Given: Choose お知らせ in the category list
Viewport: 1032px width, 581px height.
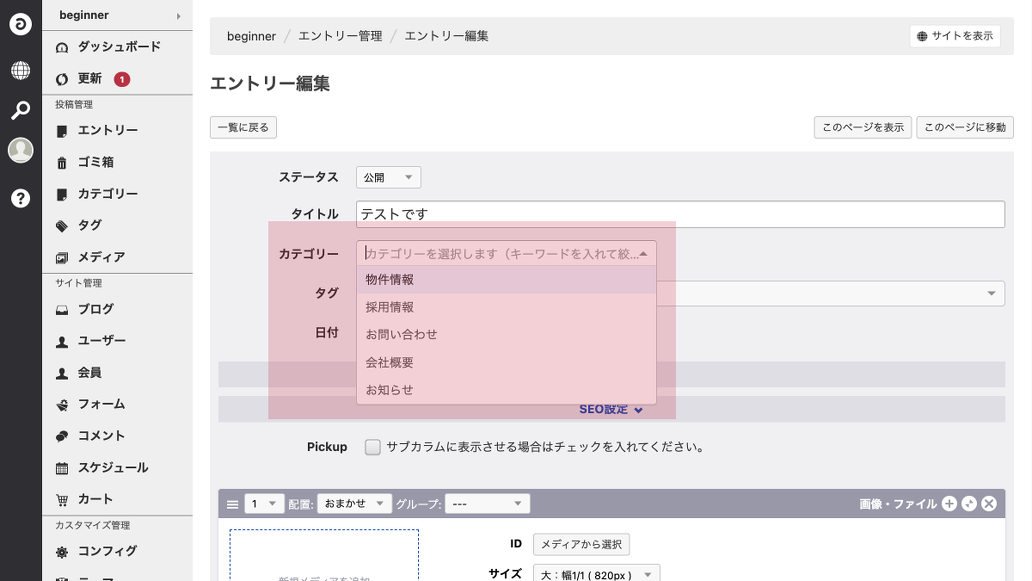Looking at the screenshot, I should point(389,390).
